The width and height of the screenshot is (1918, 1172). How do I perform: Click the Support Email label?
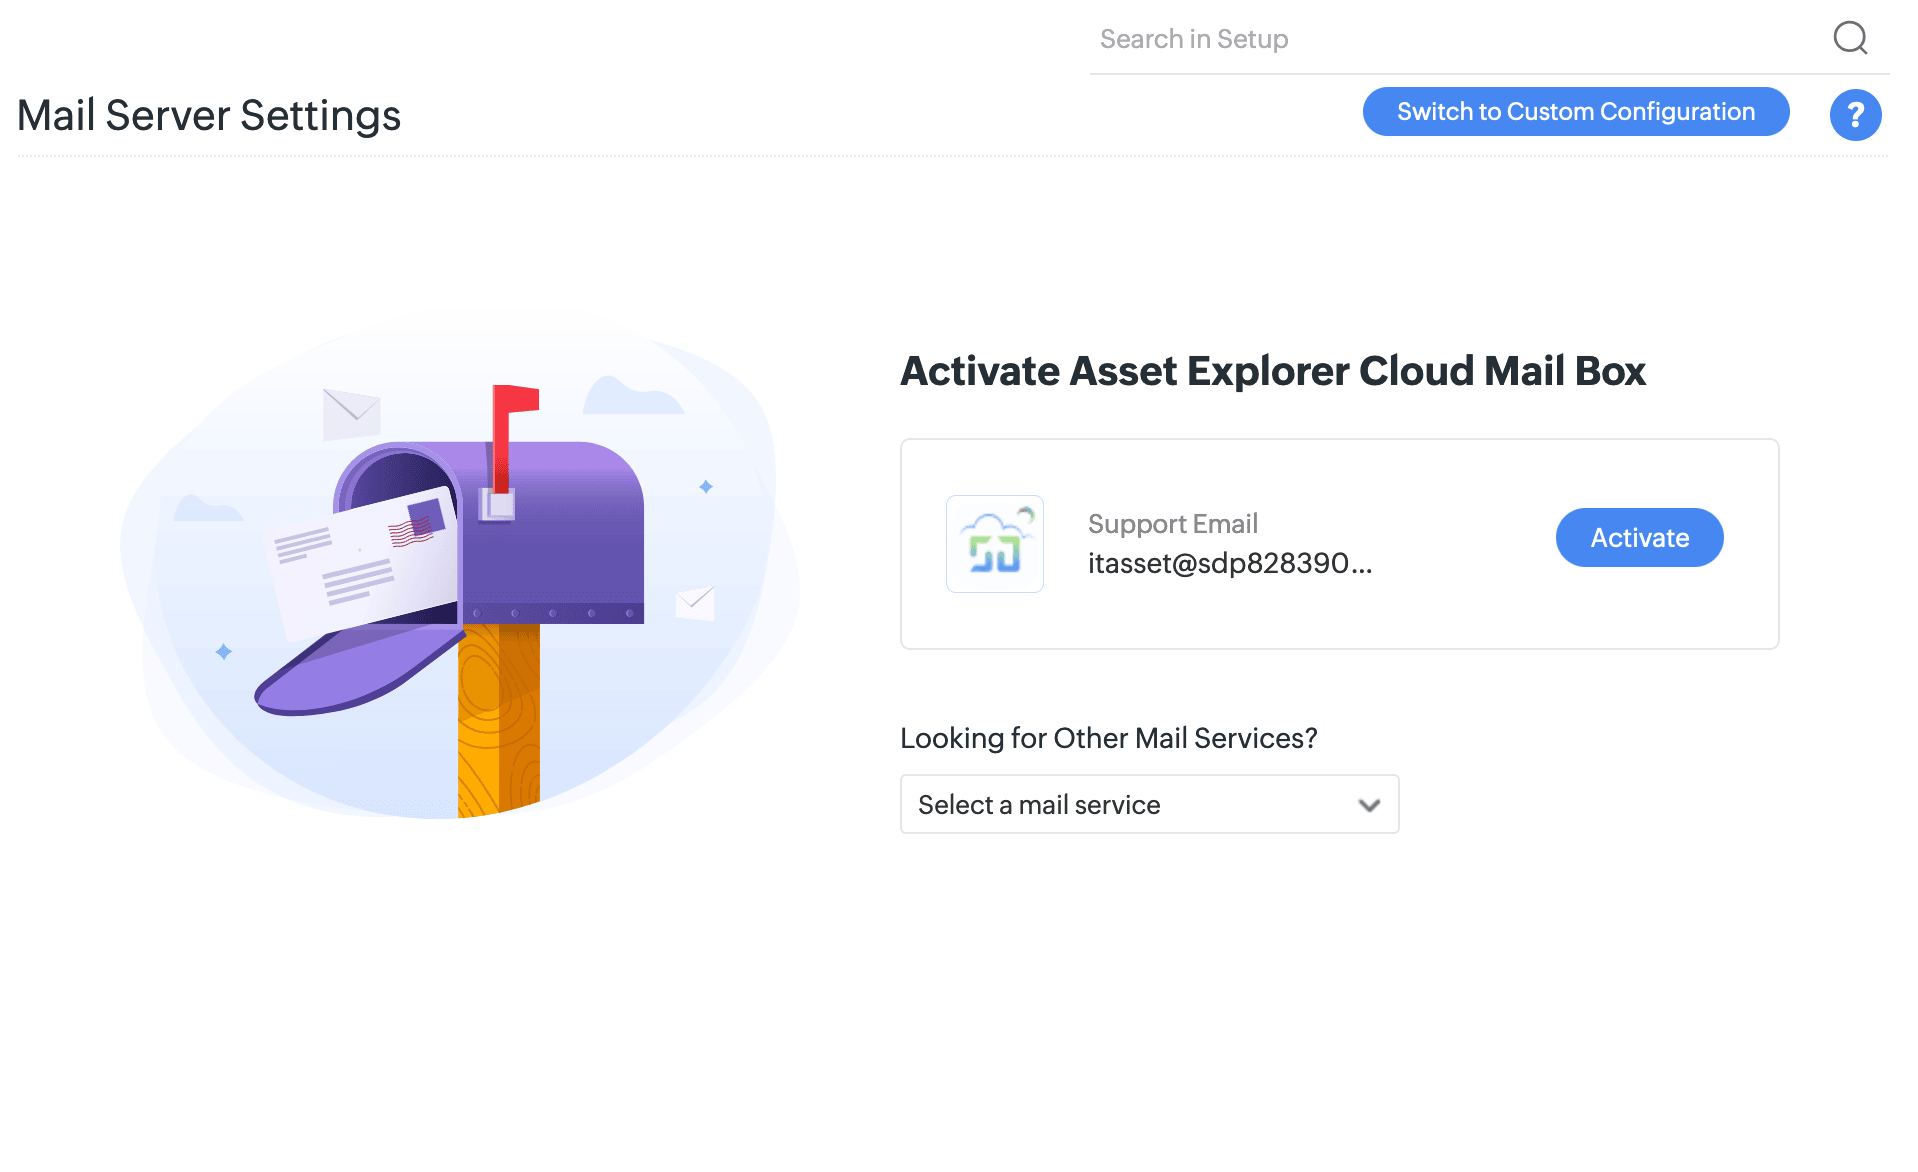click(1172, 524)
